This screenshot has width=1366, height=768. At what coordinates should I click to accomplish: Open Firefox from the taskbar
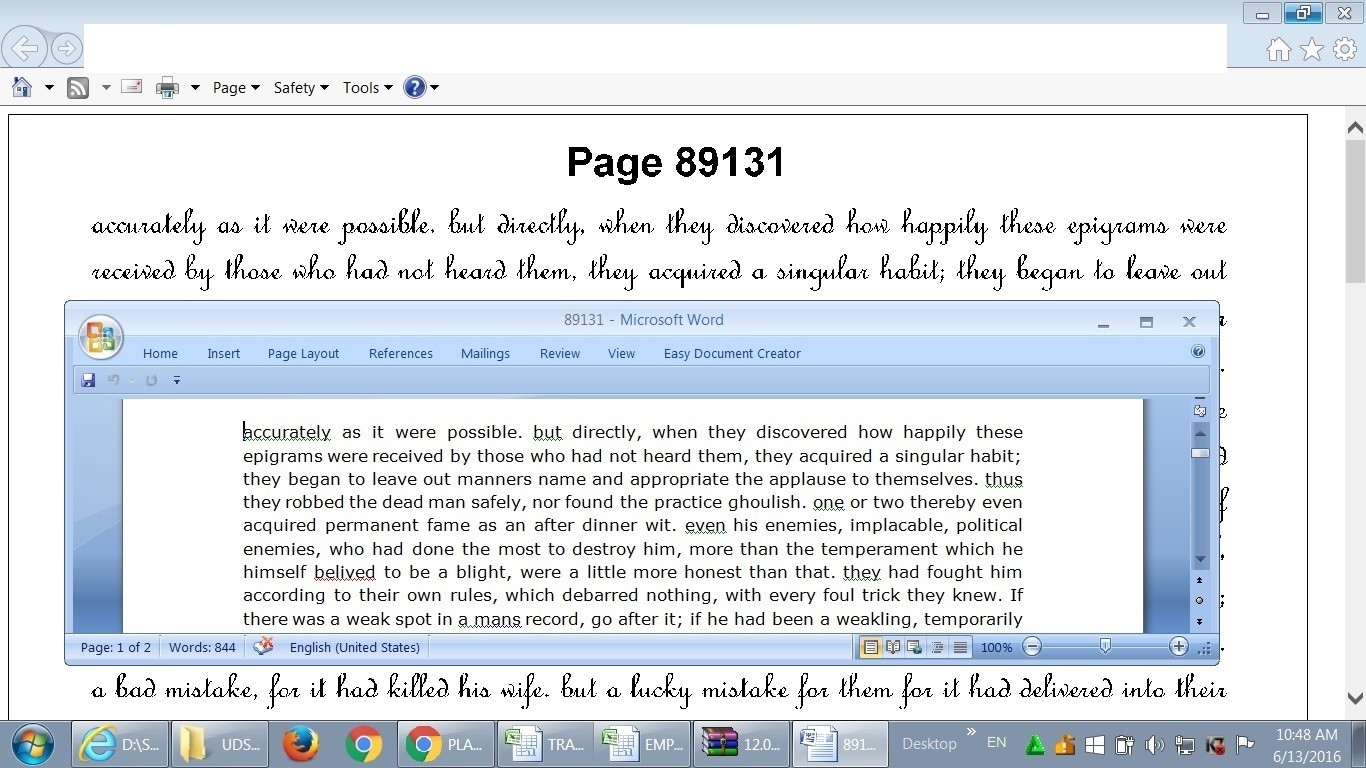300,744
